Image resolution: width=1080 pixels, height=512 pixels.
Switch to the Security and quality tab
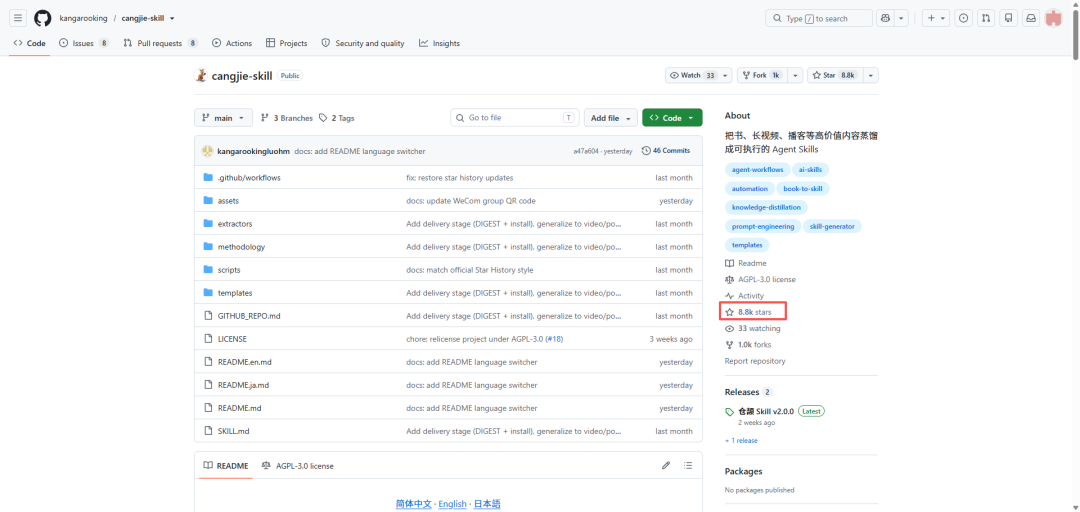[x=363, y=43]
